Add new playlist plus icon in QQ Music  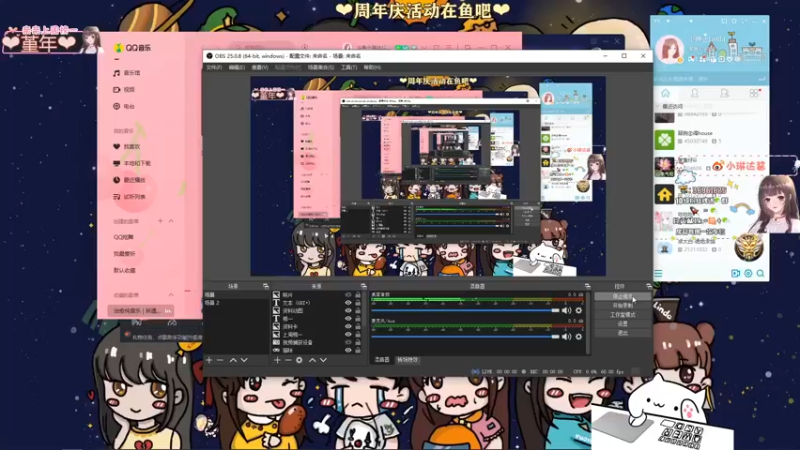[x=160, y=221]
